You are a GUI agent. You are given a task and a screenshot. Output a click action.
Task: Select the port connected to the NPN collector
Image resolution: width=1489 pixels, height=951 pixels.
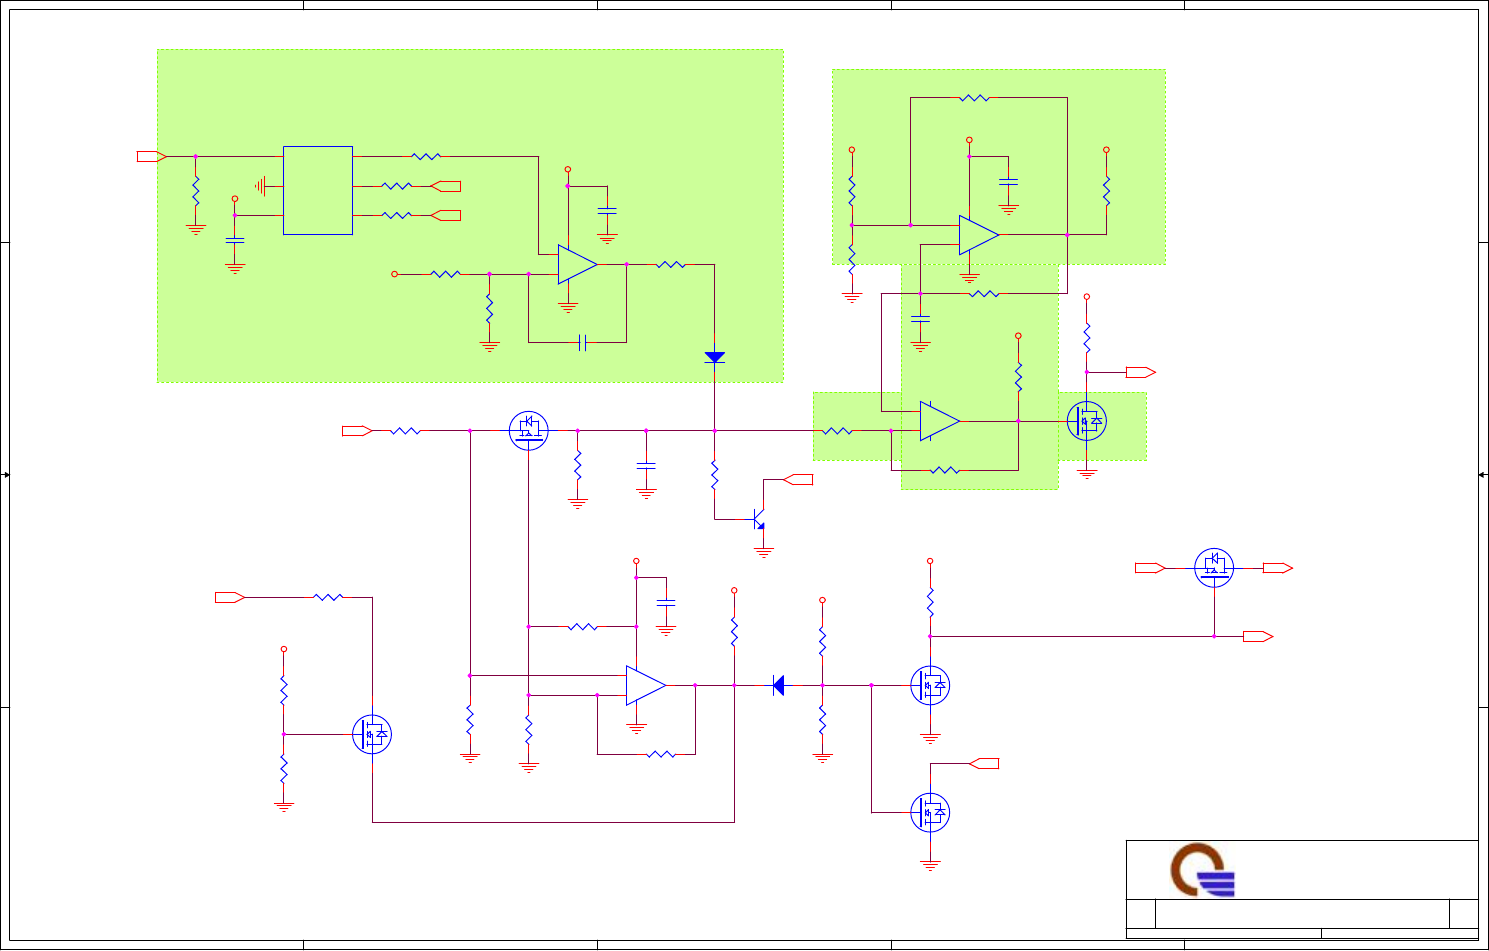pyautogui.click(x=798, y=480)
